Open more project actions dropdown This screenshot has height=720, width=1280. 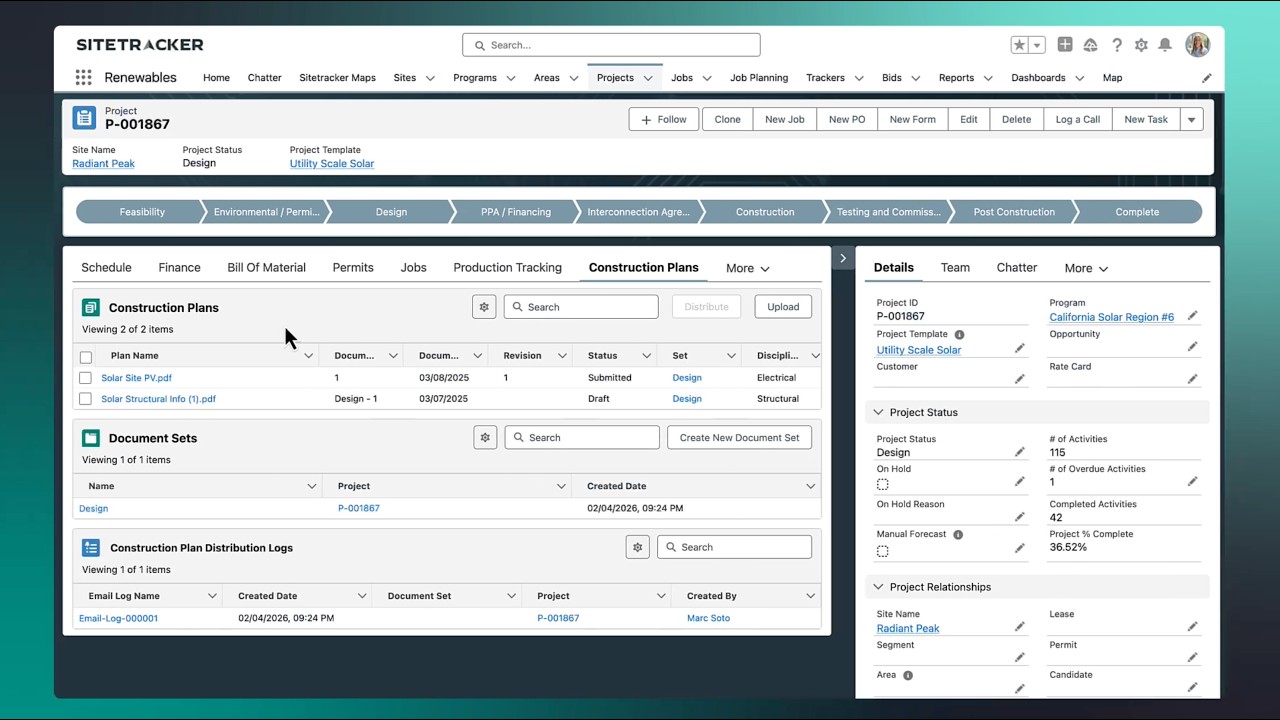tap(1191, 119)
